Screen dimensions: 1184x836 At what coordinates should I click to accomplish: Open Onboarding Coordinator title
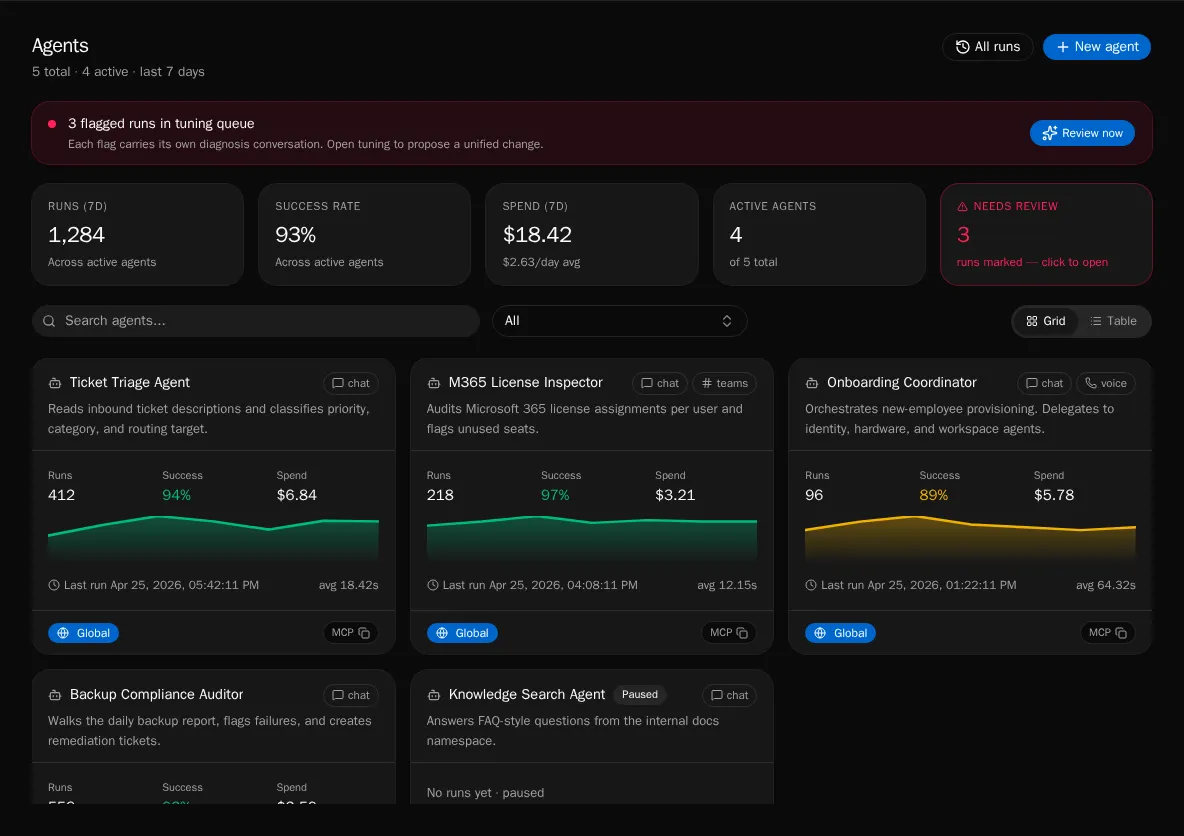tap(902, 383)
